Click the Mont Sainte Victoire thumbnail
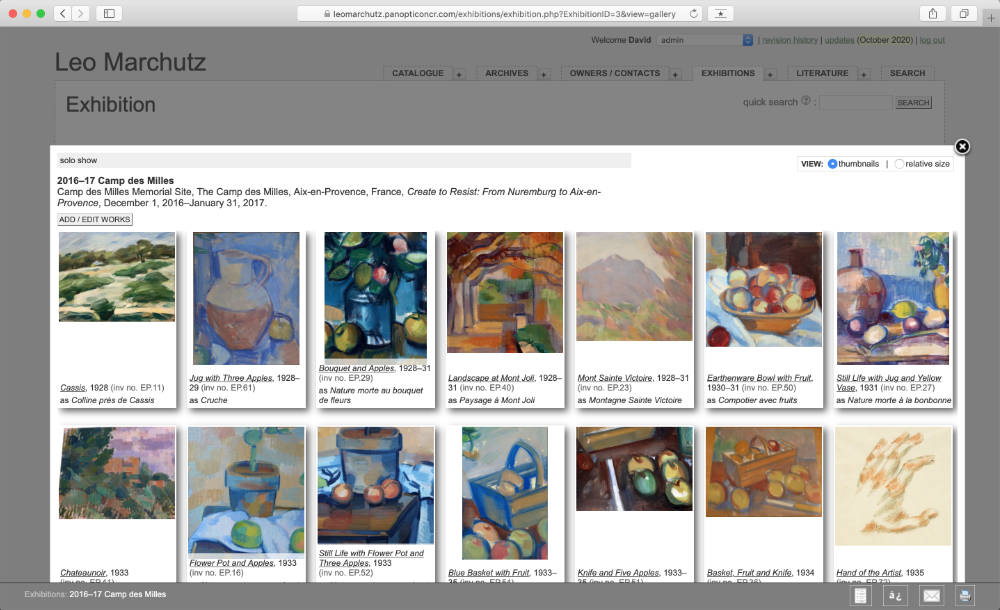Viewport: 1000px width, 610px height. 634,286
